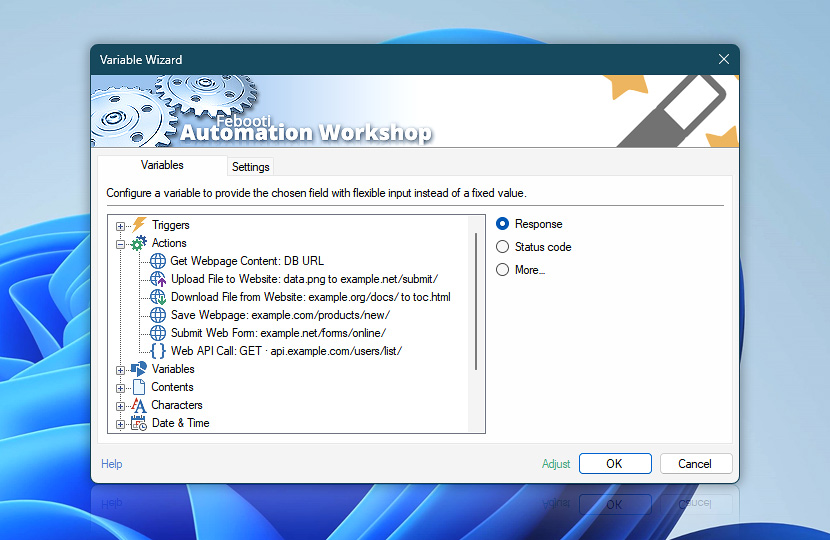Viewport: 830px width, 540px height.
Task: Click the Characters letter A icon
Action: click(139, 405)
